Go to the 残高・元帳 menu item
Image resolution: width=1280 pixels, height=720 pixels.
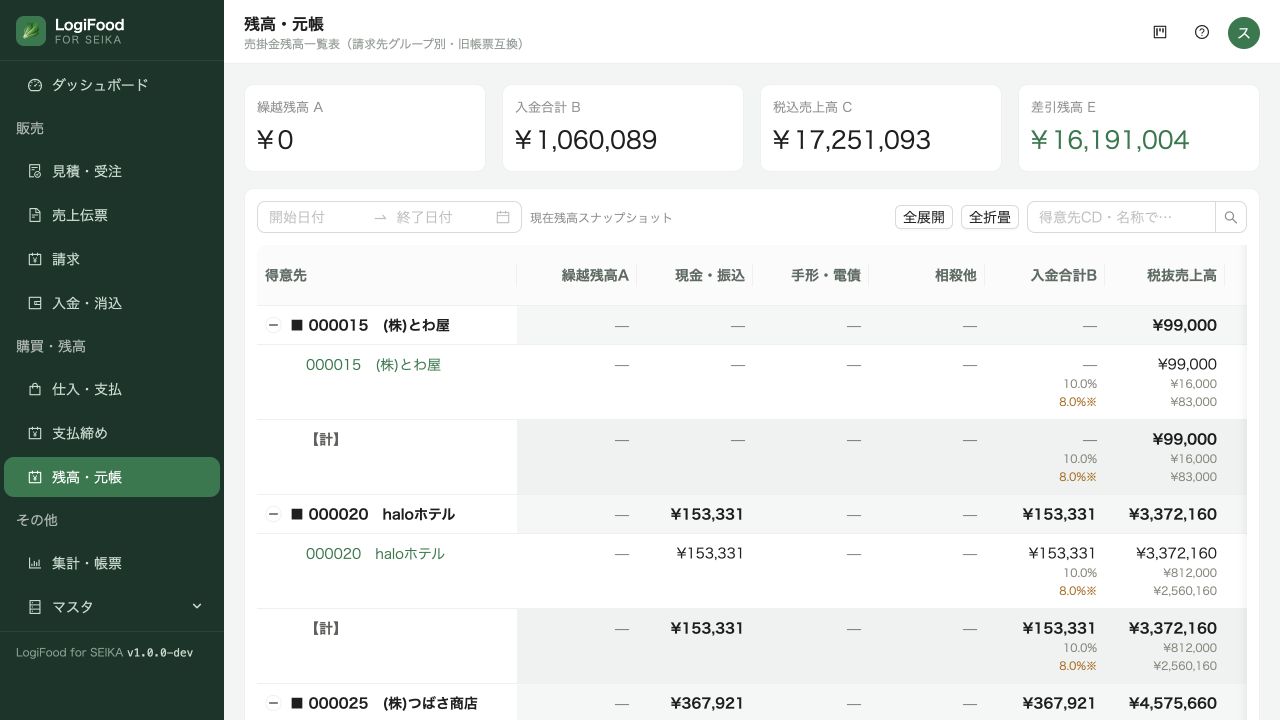(112, 477)
